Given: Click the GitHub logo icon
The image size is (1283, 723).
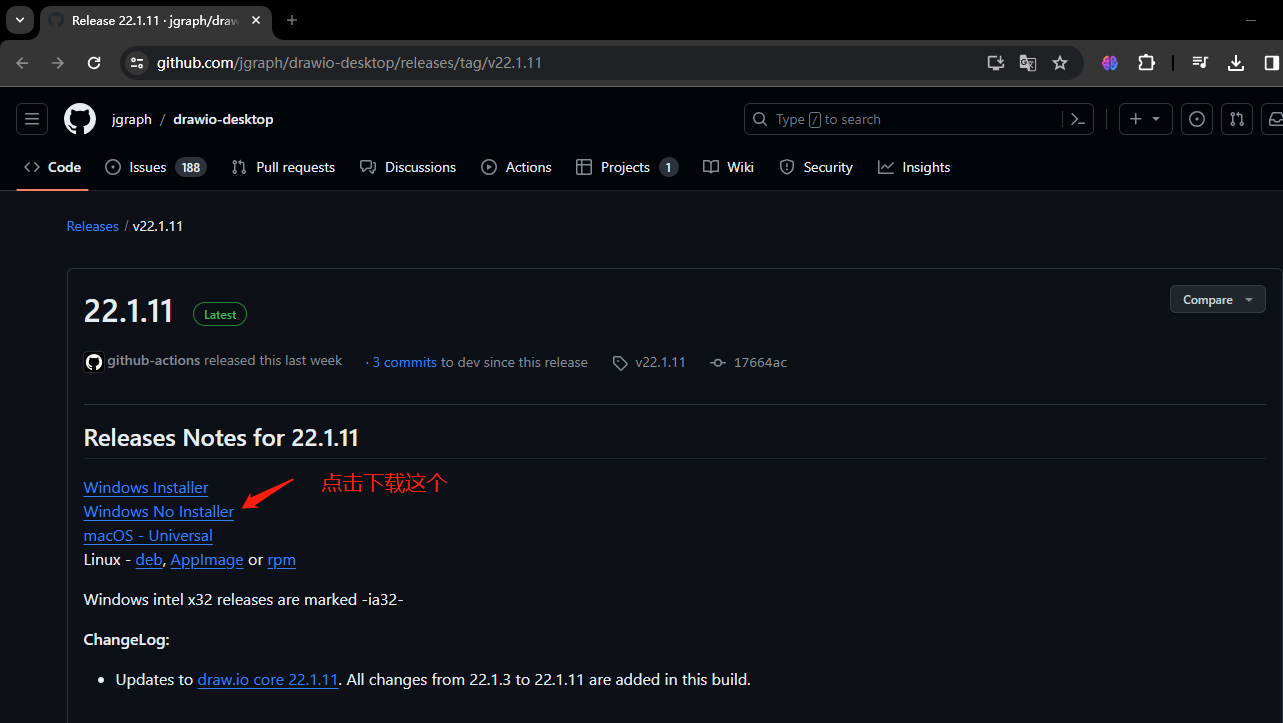Looking at the screenshot, I should click(x=80, y=119).
